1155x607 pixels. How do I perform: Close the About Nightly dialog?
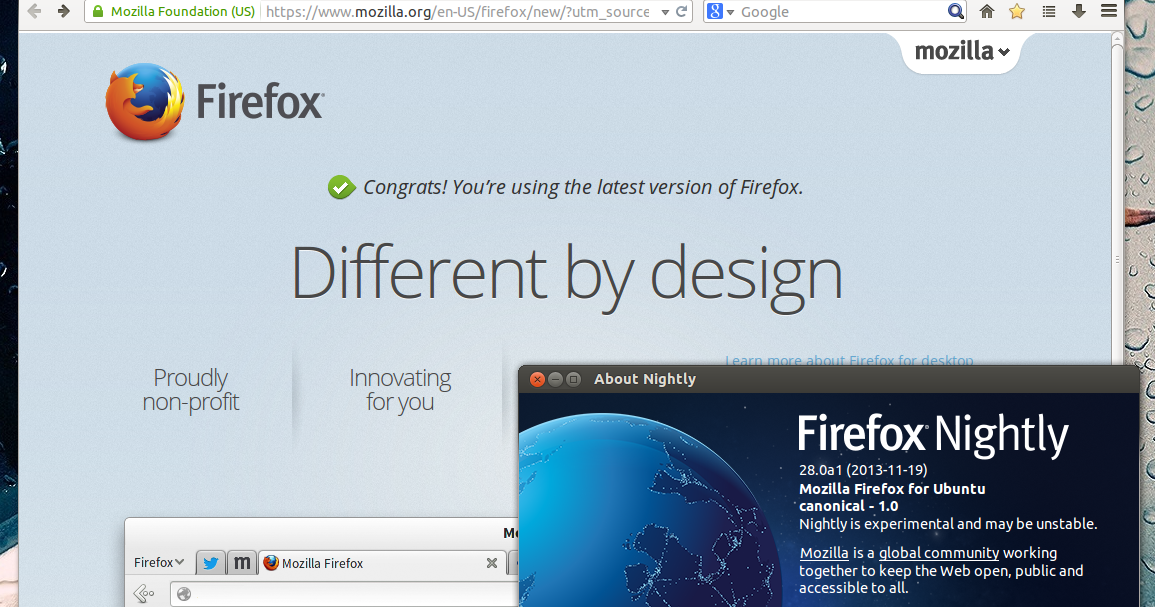[537, 379]
